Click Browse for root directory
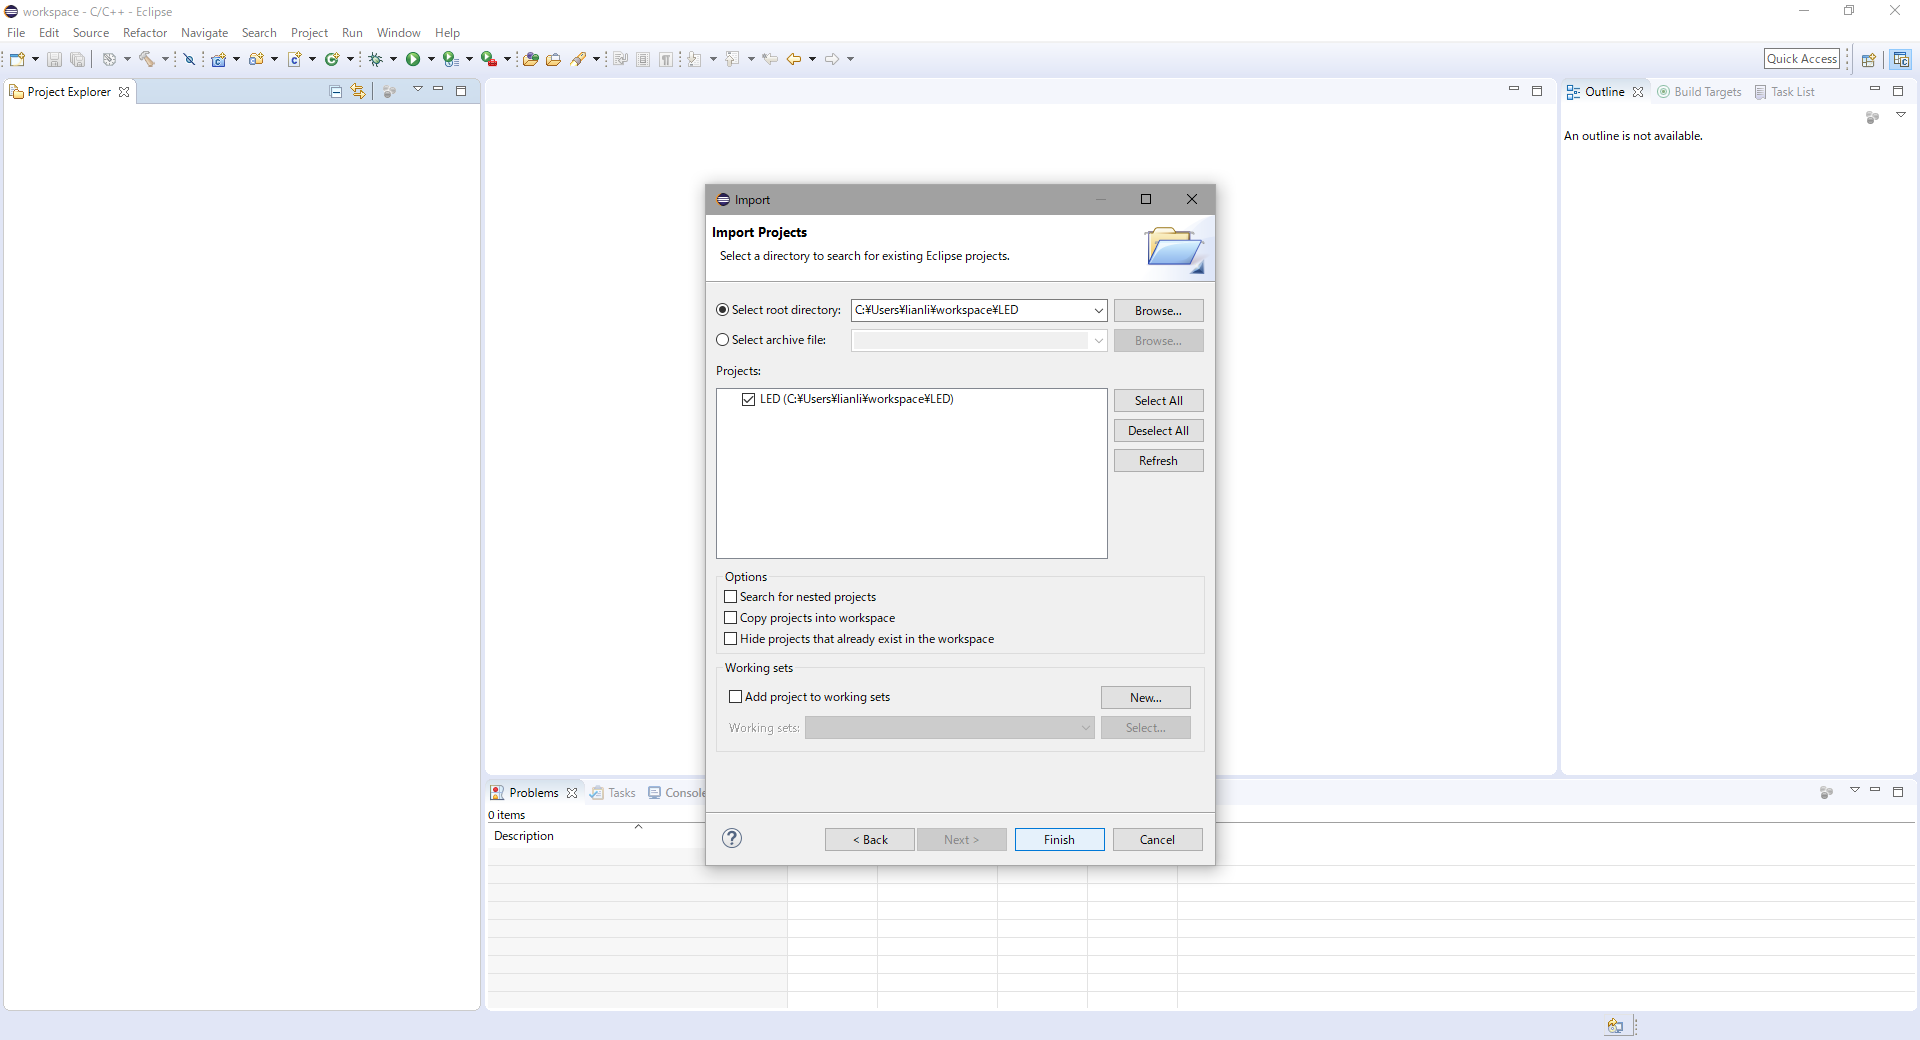This screenshot has height=1040, width=1920. [1158, 311]
